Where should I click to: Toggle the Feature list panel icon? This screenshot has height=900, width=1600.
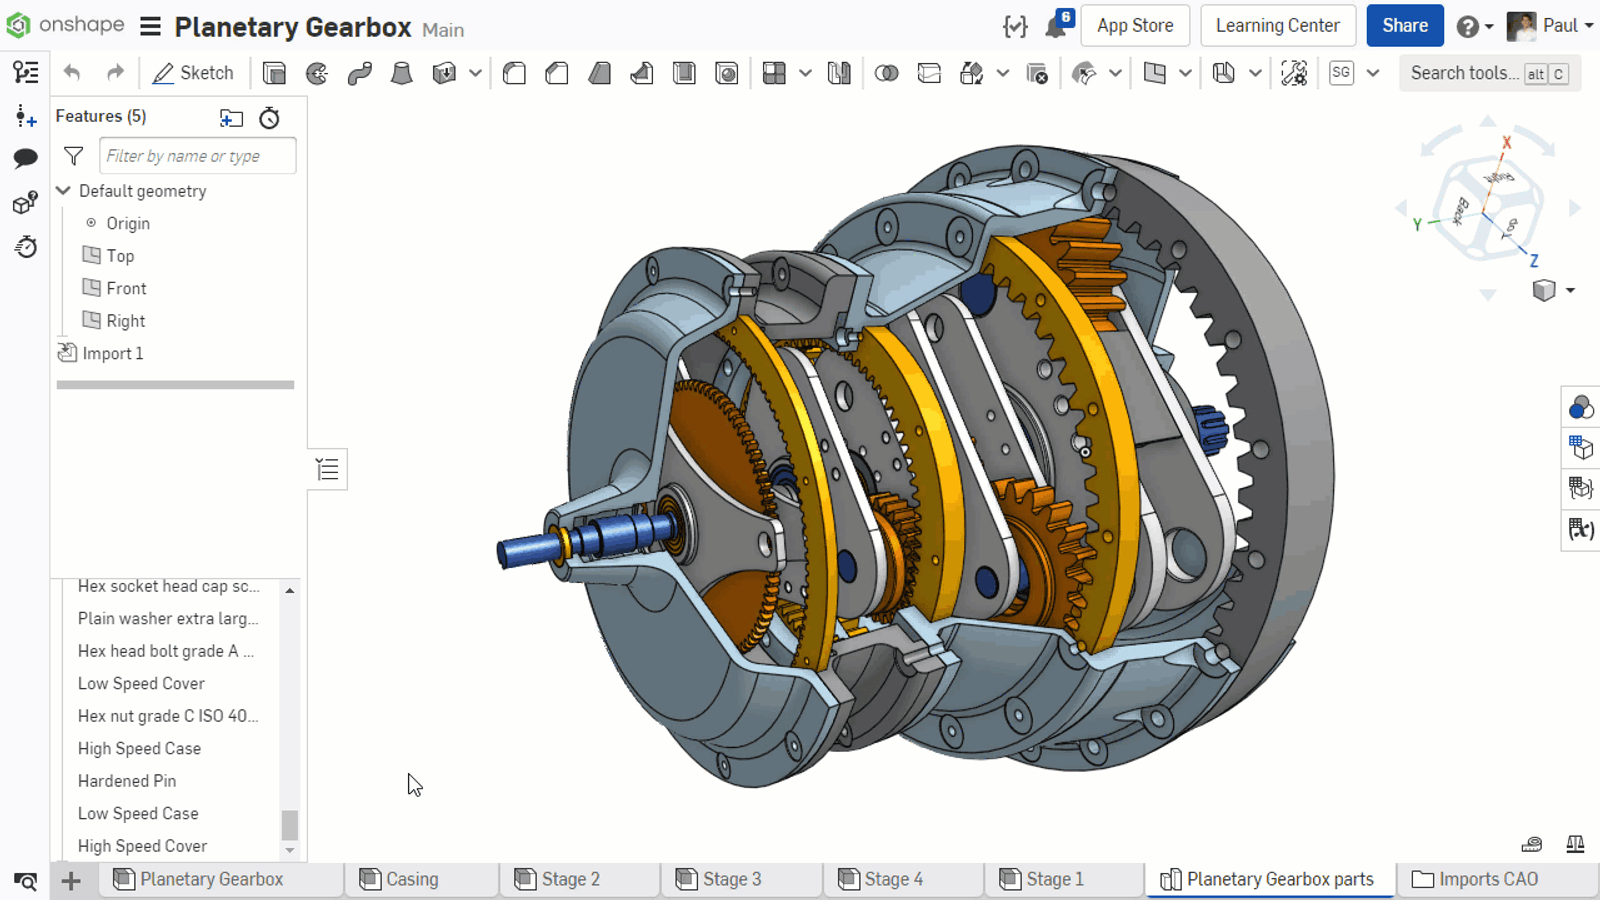click(x=26, y=72)
